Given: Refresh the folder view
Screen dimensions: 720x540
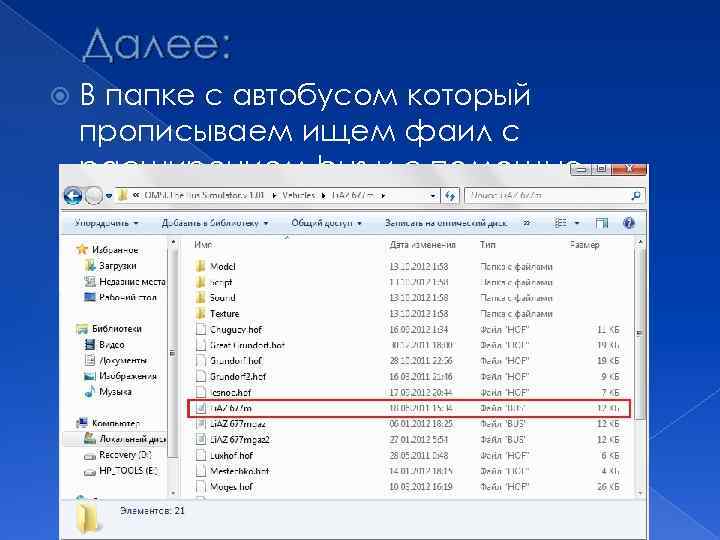Looking at the screenshot, I should coord(450,196).
